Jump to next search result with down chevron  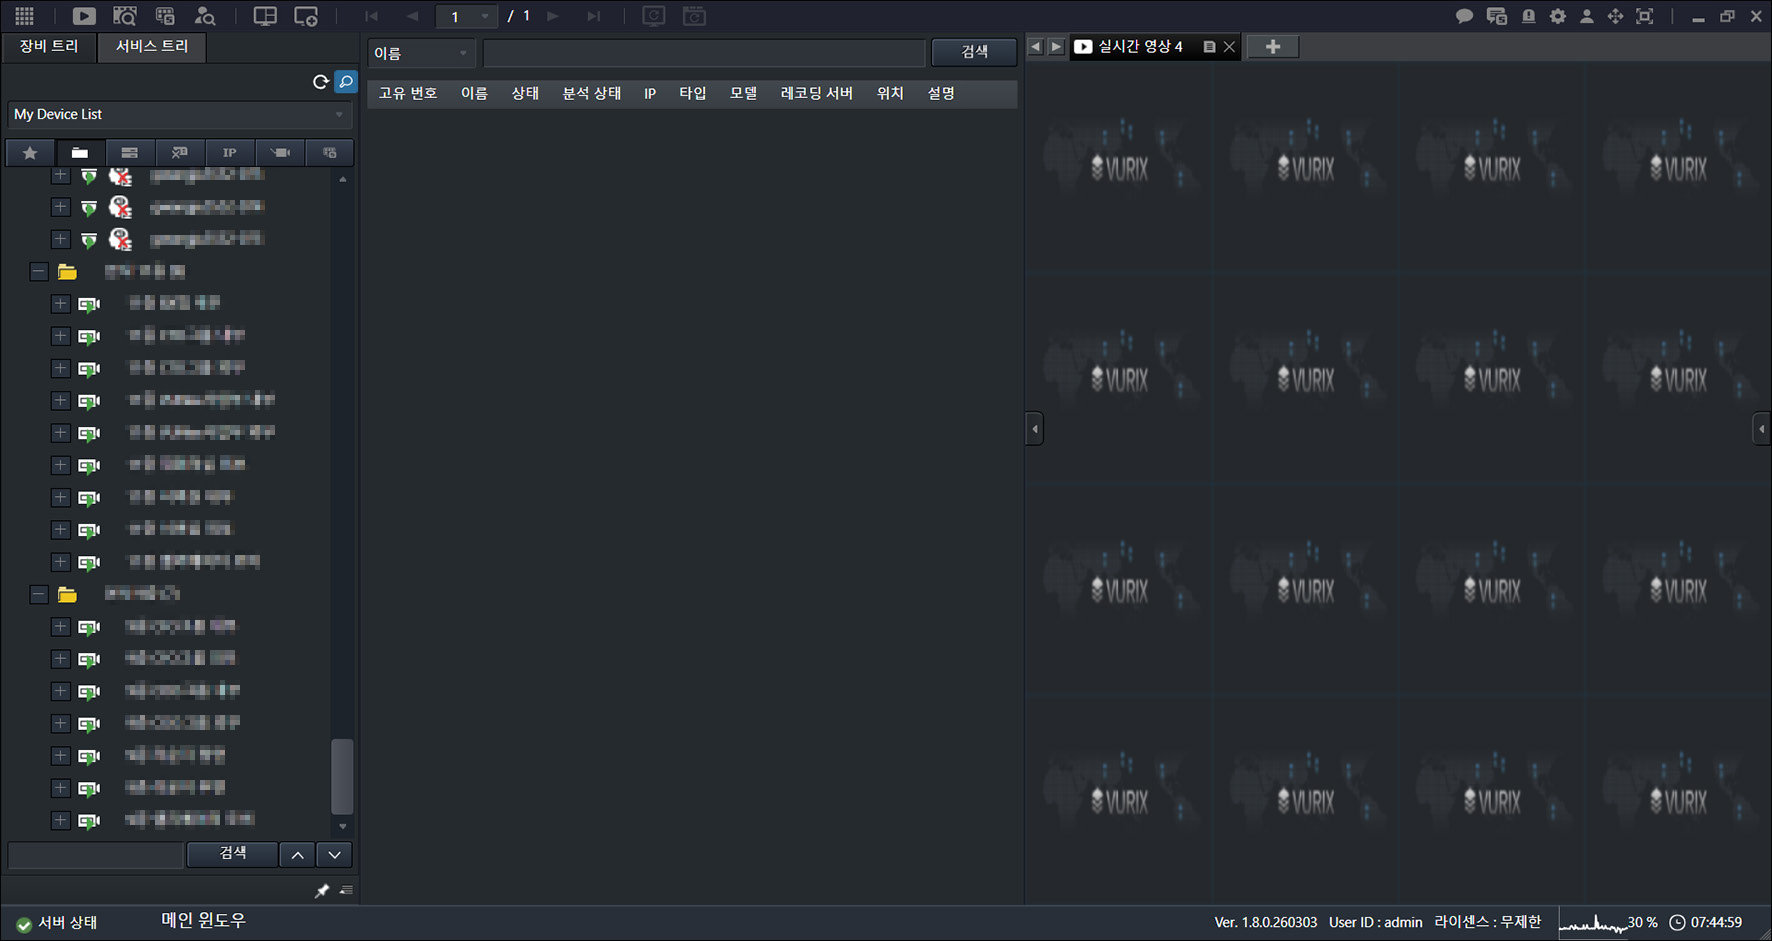[x=335, y=855]
